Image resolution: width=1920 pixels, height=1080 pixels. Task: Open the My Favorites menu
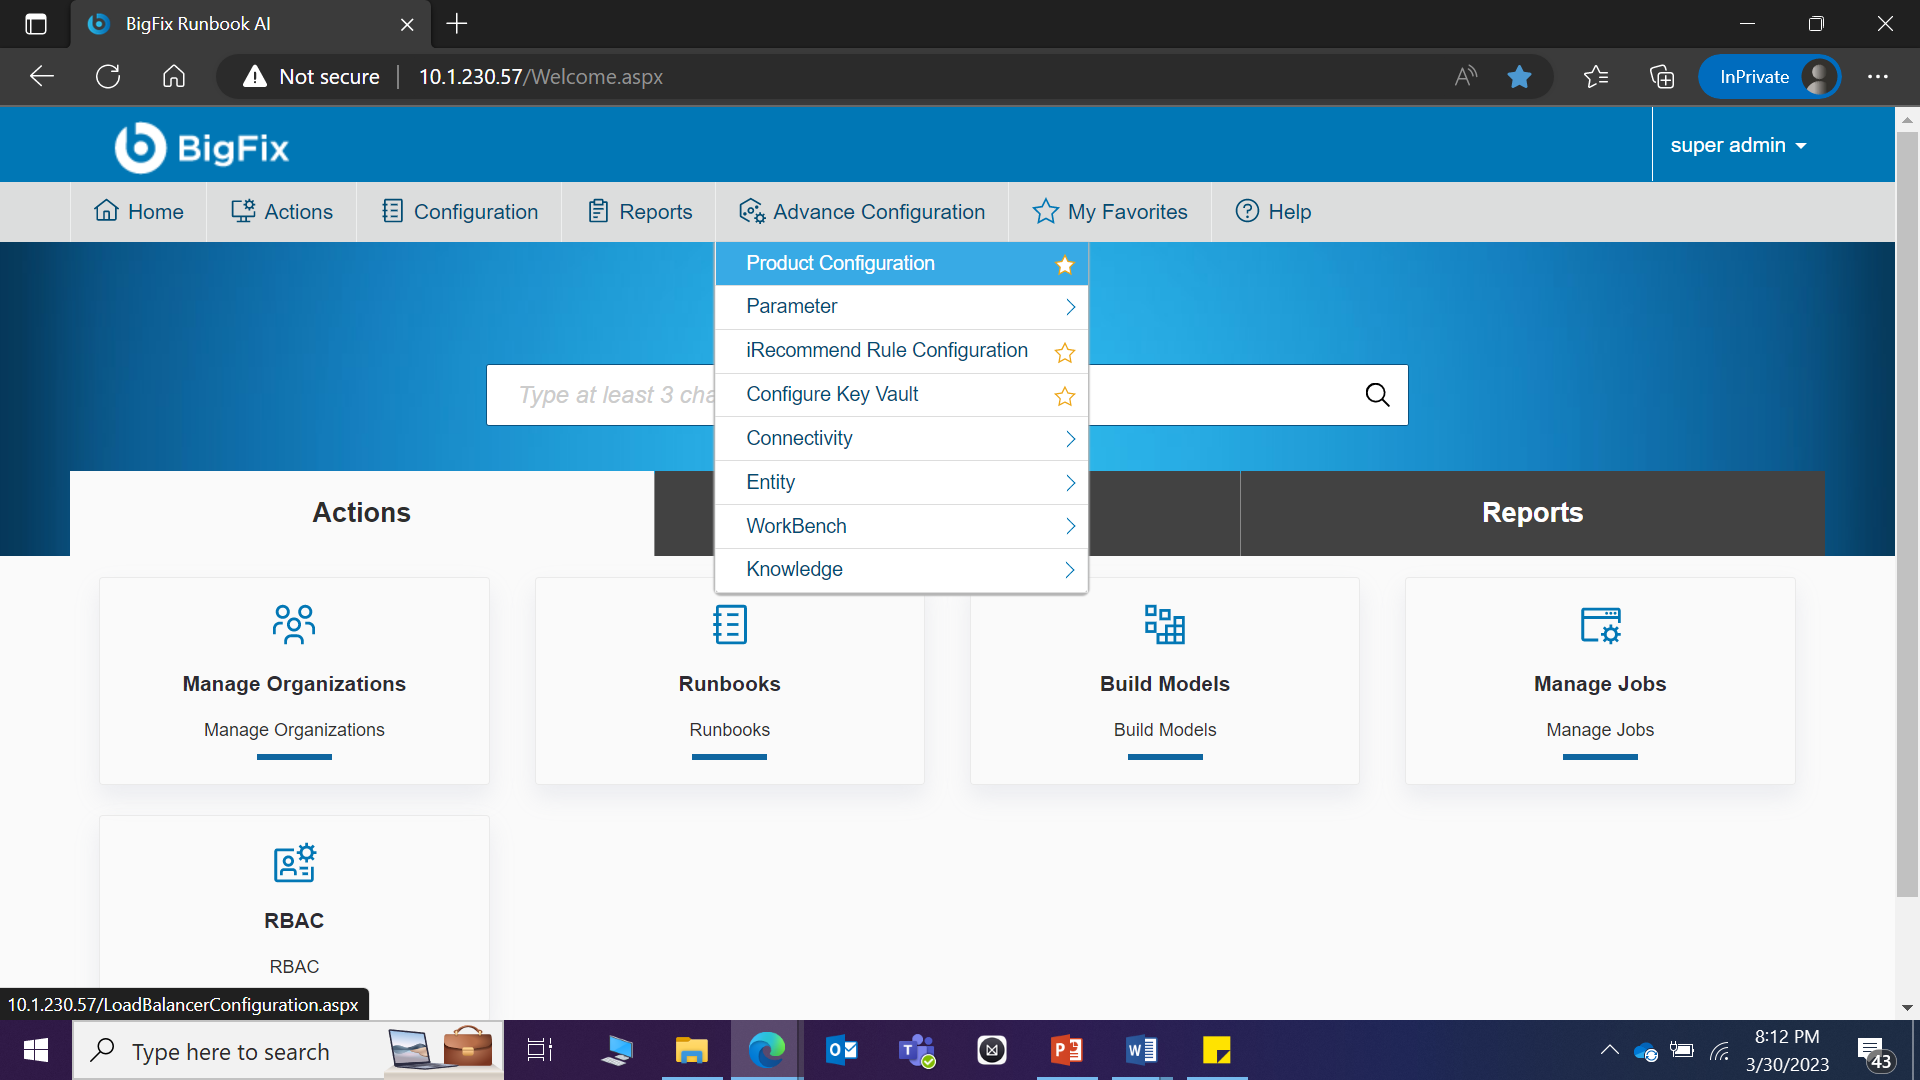pyautogui.click(x=1110, y=212)
